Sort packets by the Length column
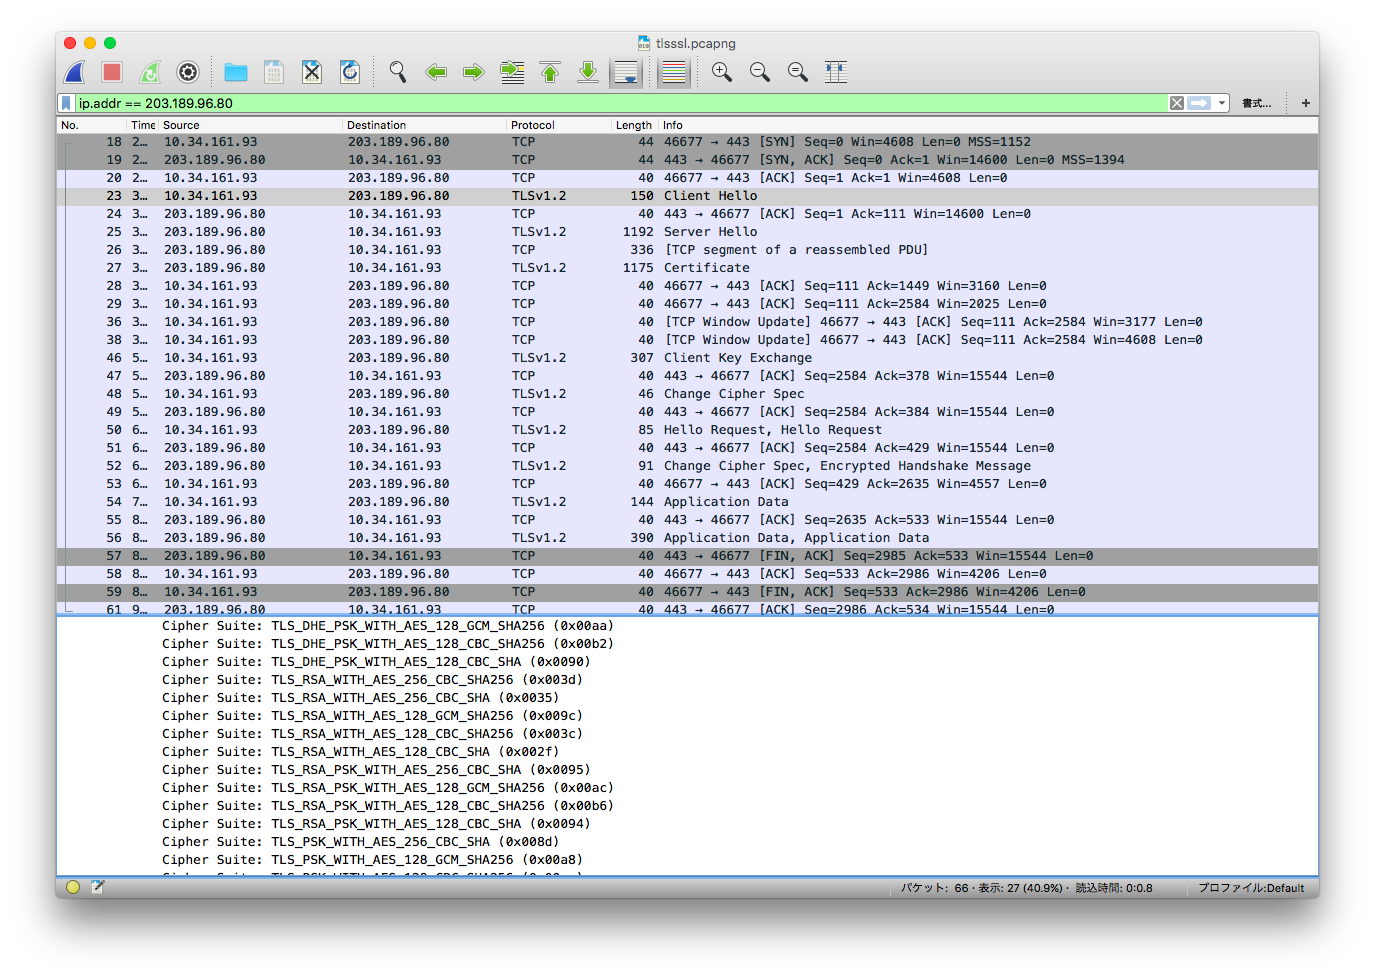 [634, 125]
